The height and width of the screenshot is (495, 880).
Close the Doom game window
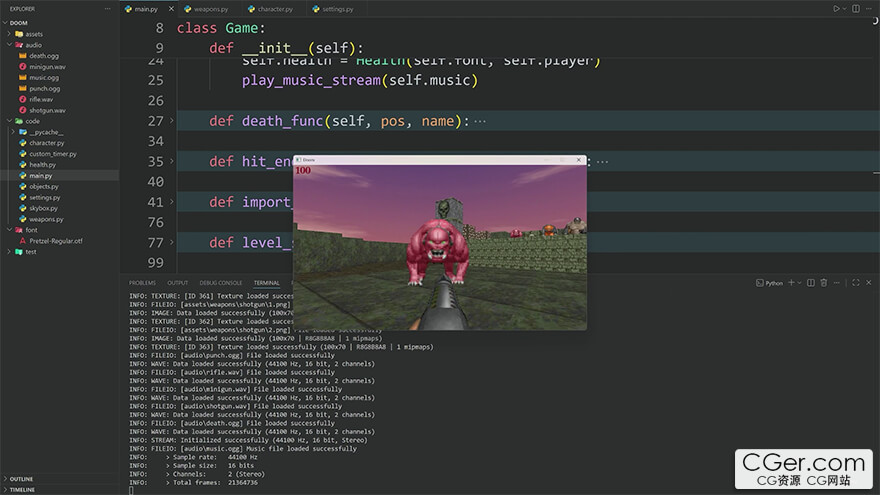pos(579,160)
